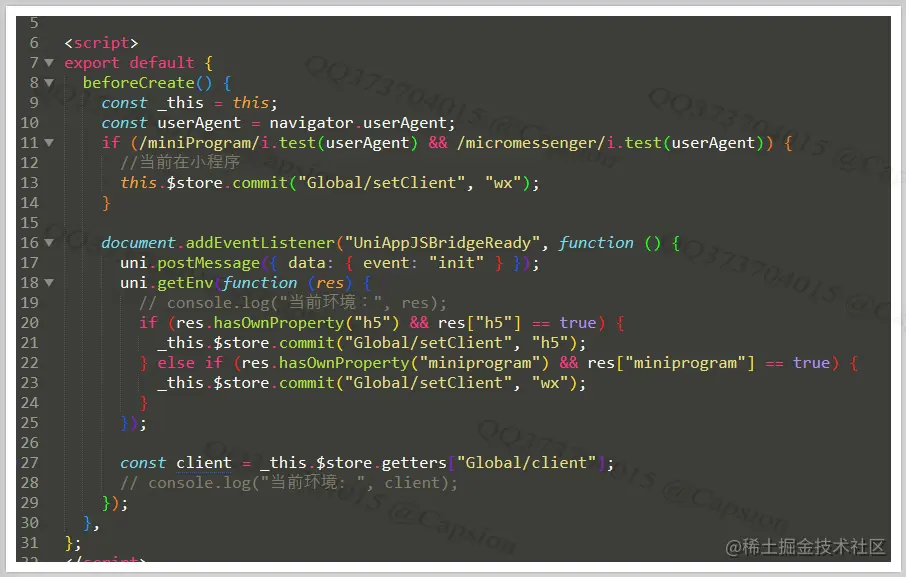This screenshot has height=577, width=906.
Task: Click line number 20 in the gutter
Action: click(29, 322)
